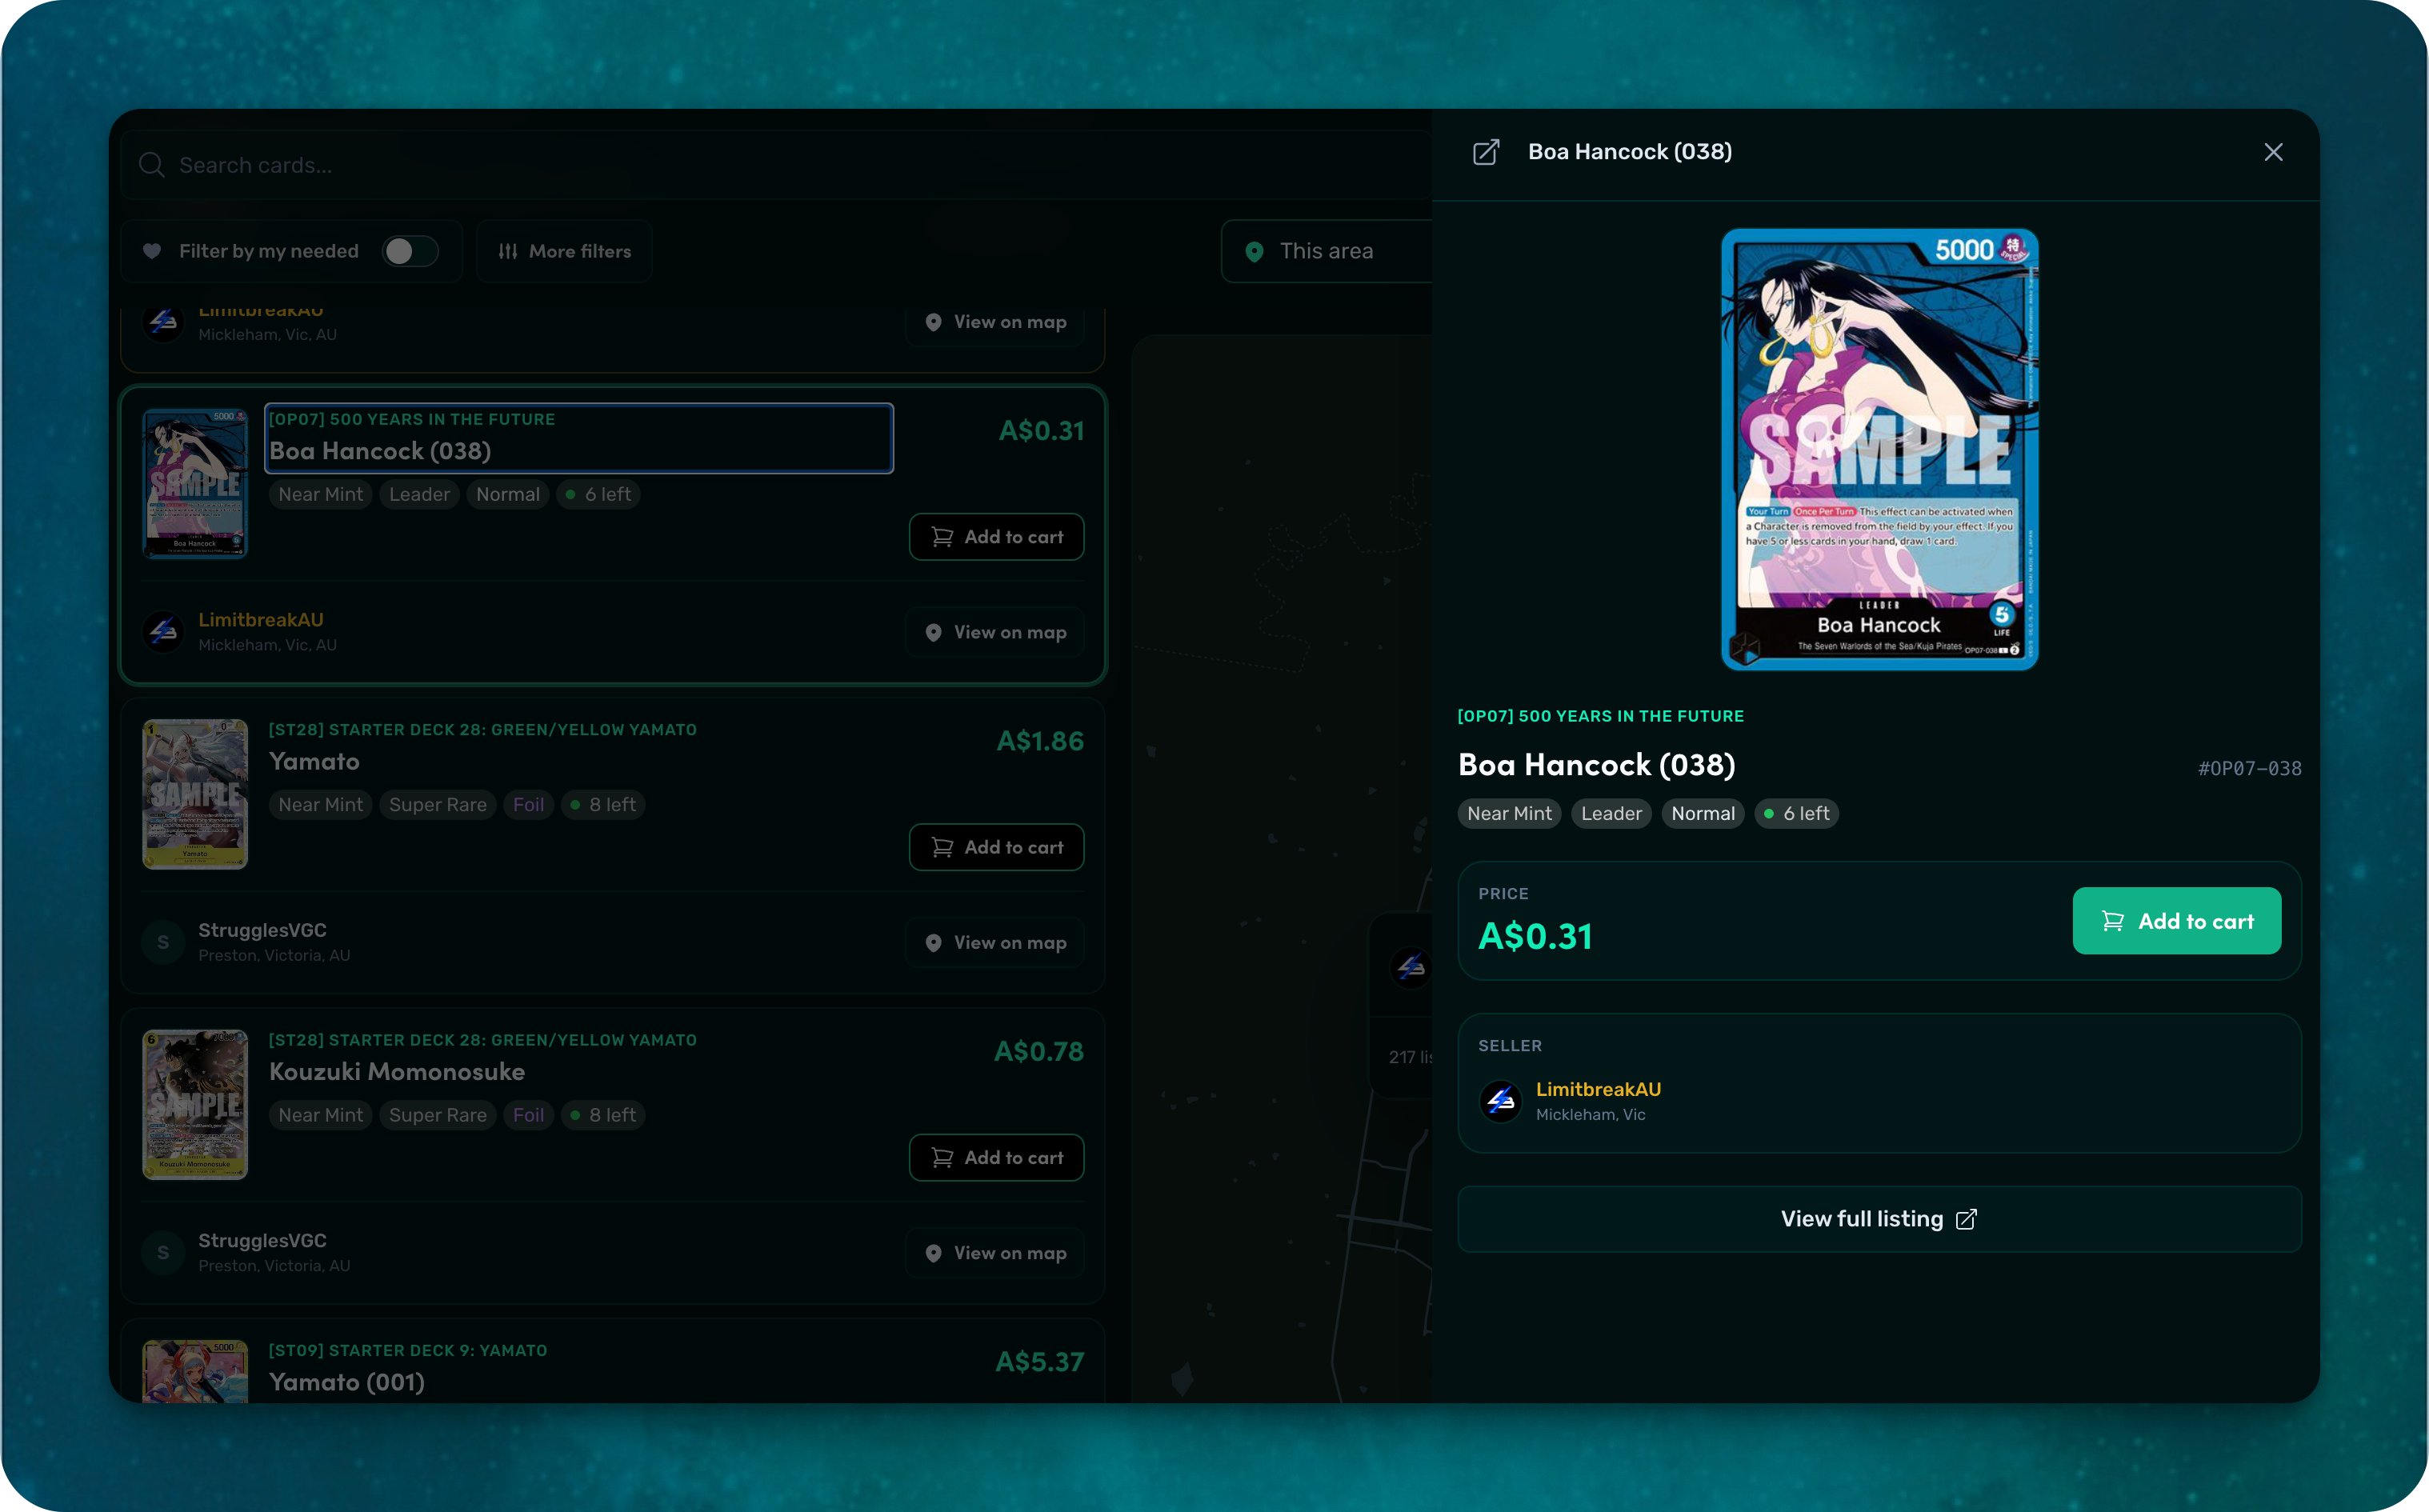2429x1512 pixels.
Task: Open More filters
Action: [x=564, y=251]
